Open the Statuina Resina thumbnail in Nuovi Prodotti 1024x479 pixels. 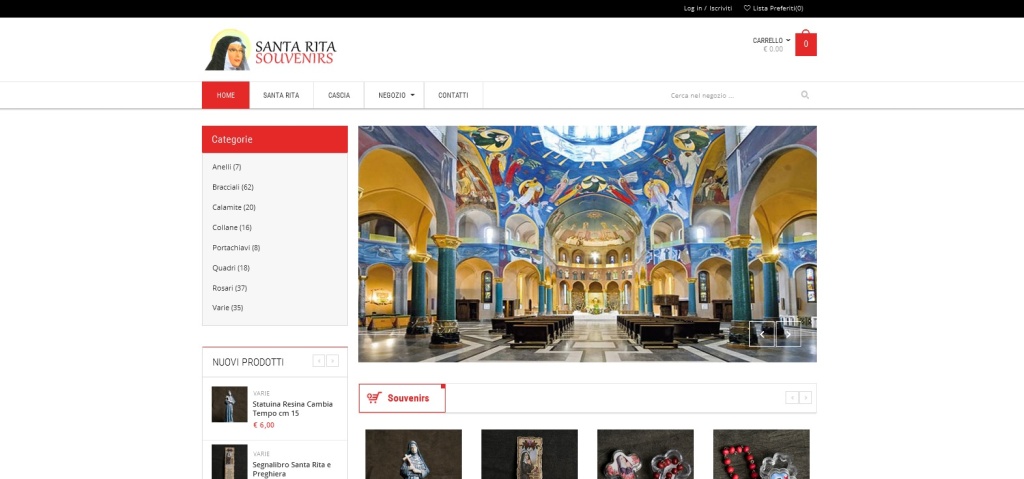229,404
